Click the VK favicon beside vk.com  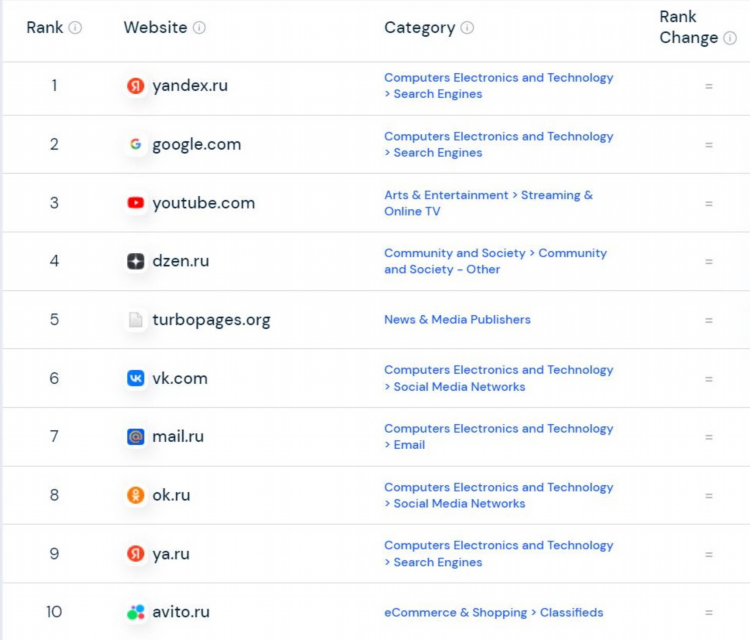[x=136, y=378]
